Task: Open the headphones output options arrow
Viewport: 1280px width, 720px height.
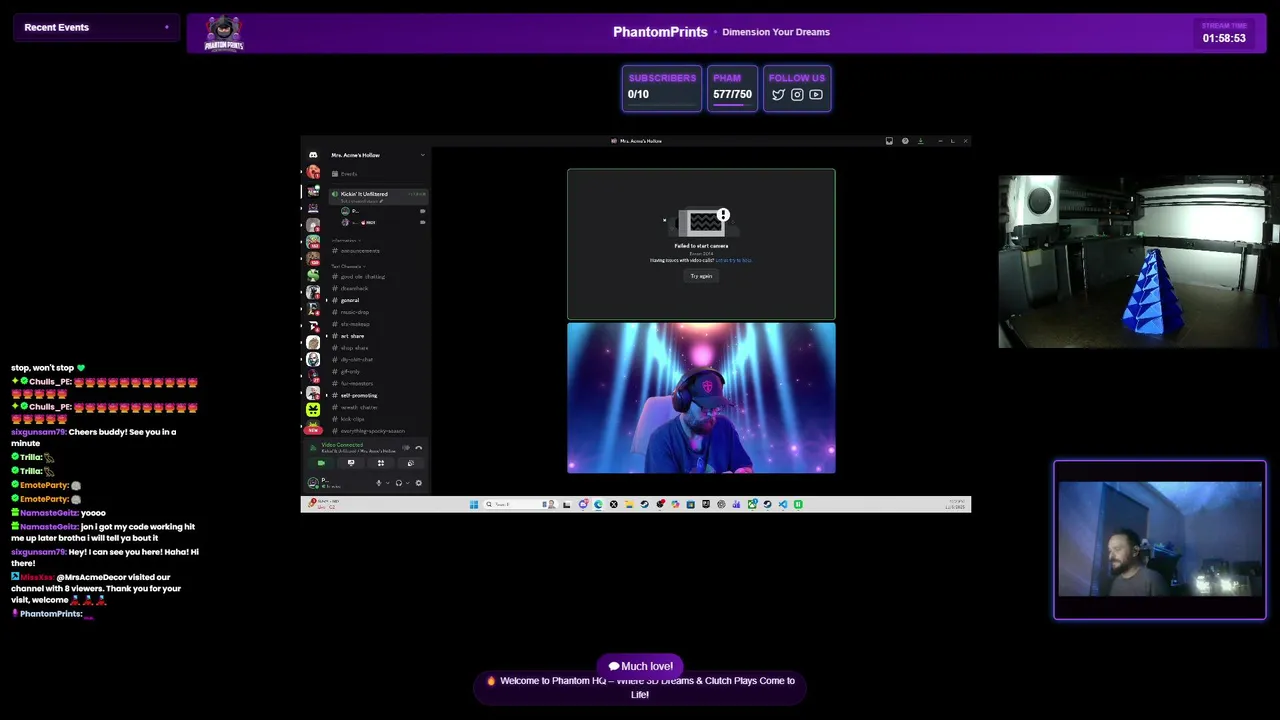Action: tap(408, 483)
